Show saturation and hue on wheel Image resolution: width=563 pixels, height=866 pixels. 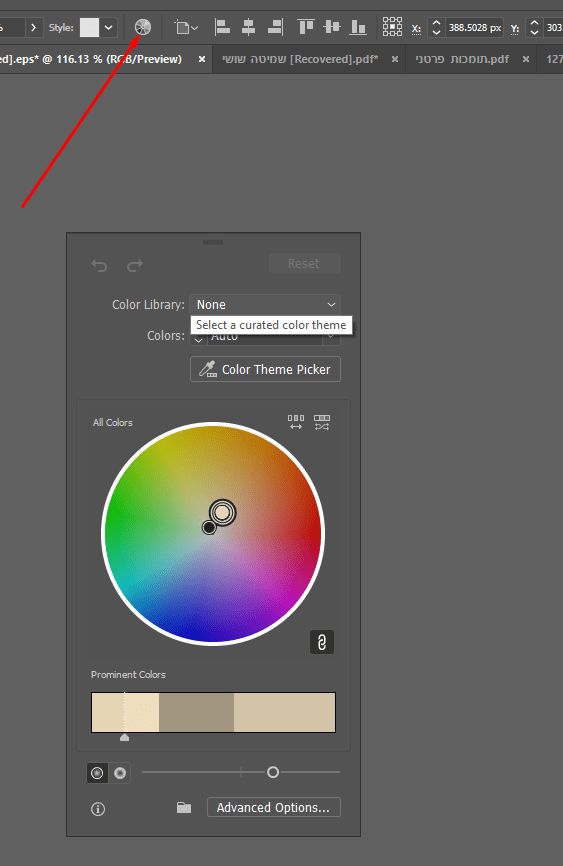[x=97, y=773]
